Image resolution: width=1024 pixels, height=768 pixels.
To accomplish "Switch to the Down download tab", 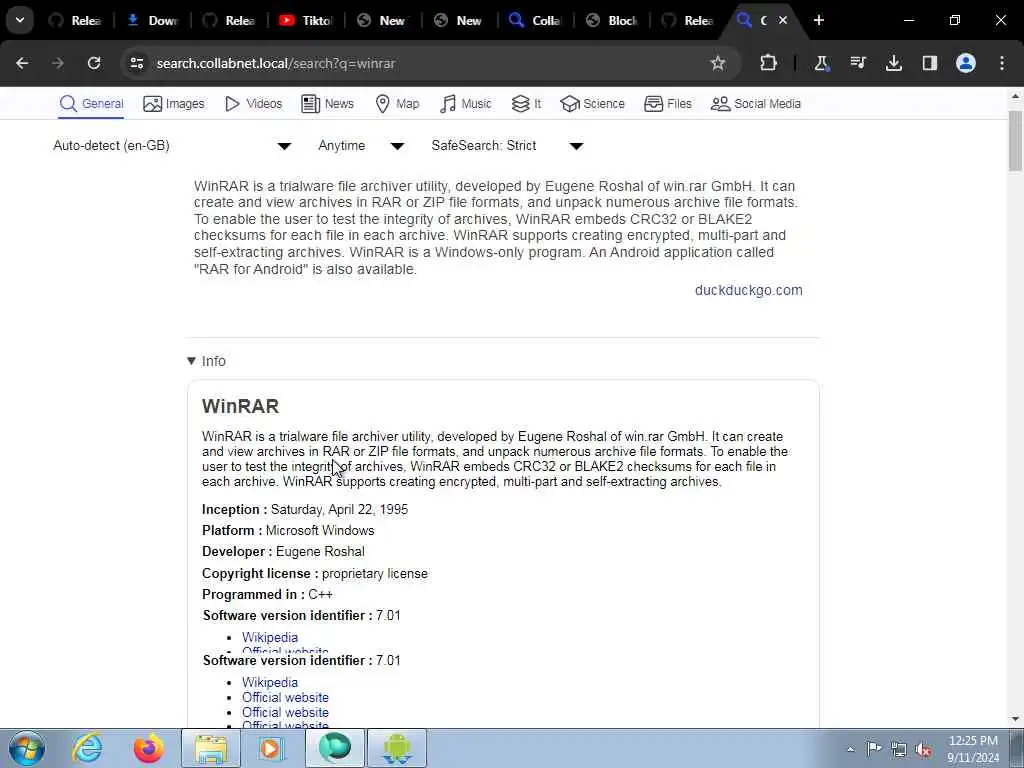I will (x=152, y=21).
